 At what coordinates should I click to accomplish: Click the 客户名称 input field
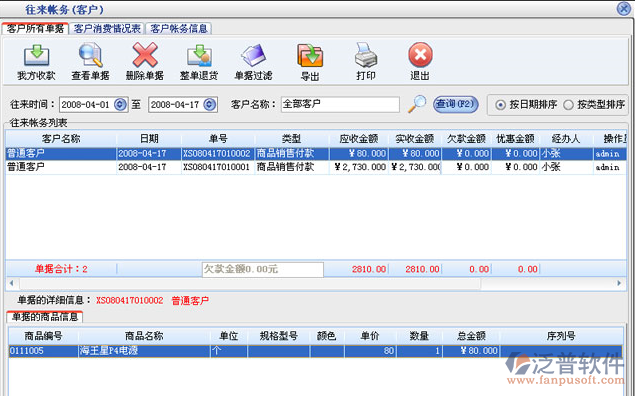click(x=340, y=104)
